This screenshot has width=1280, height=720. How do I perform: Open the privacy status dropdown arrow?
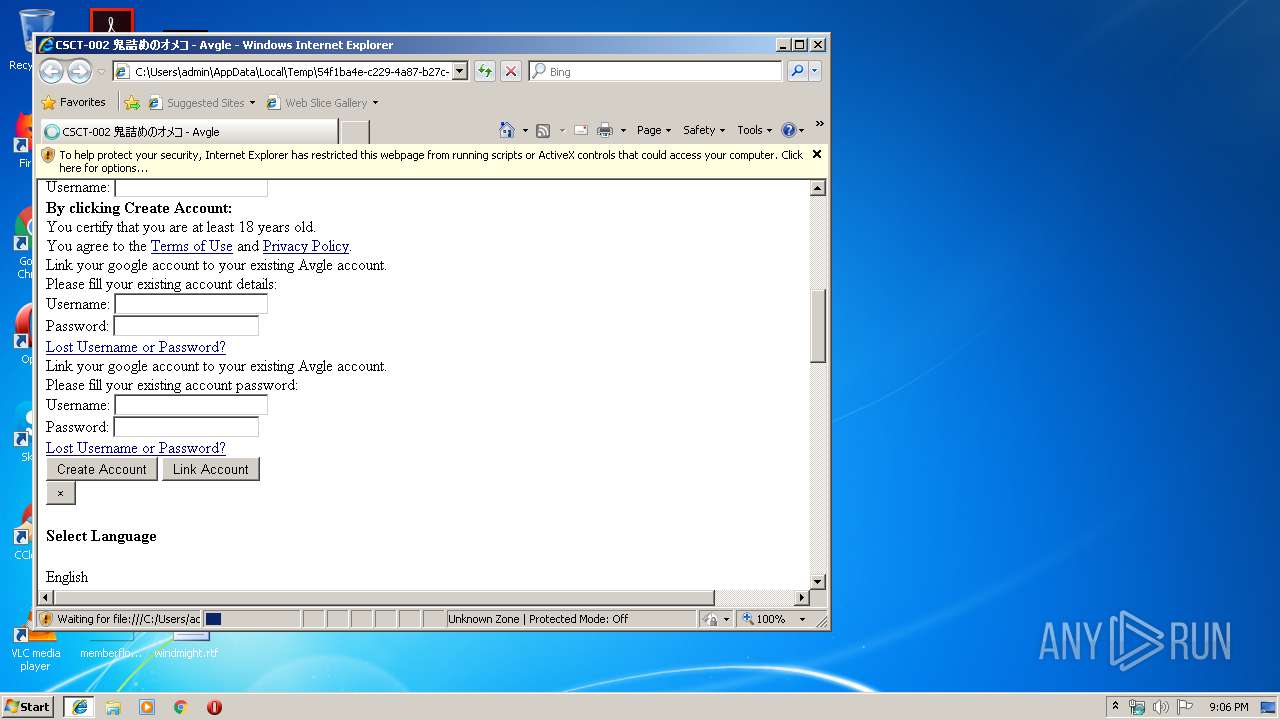tap(726, 619)
